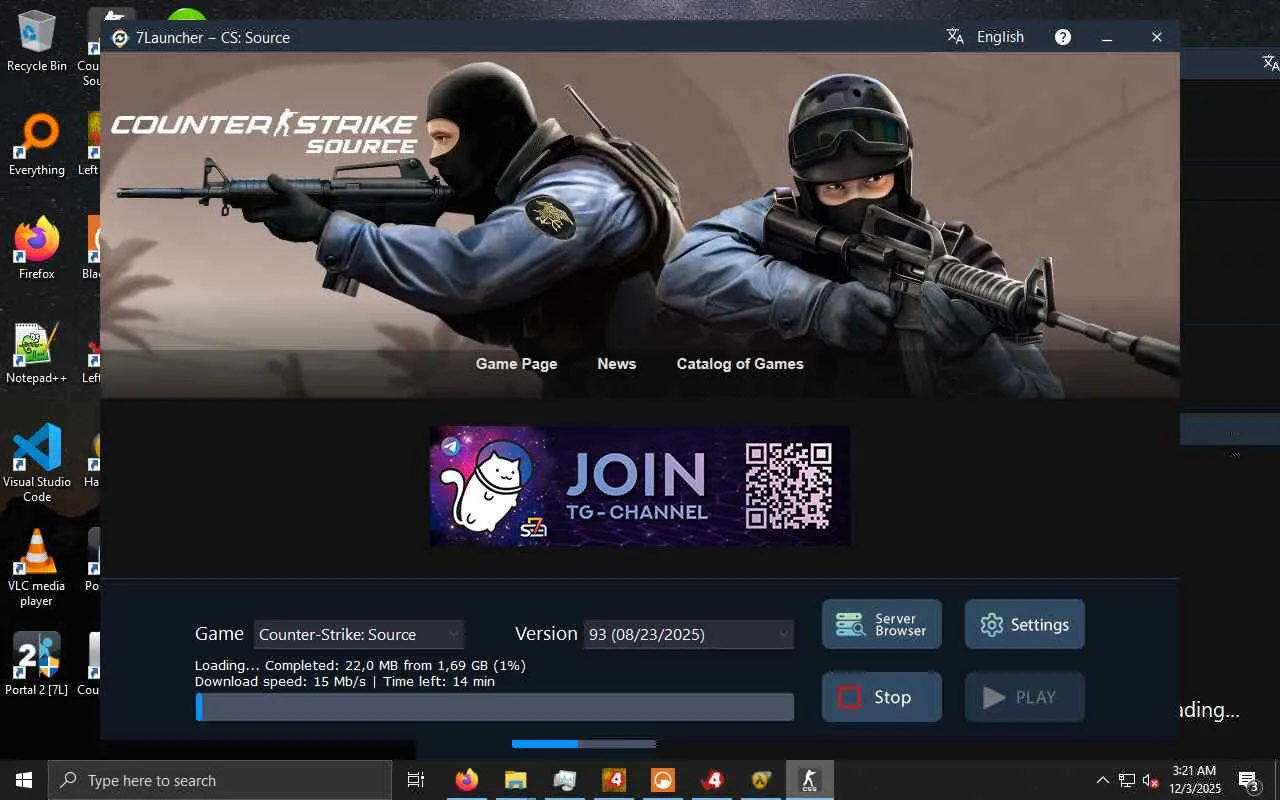The width and height of the screenshot is (1280, 800).
Task: Click the active CSS launcher taskbar icon
Action: click(x=810, y=780)
